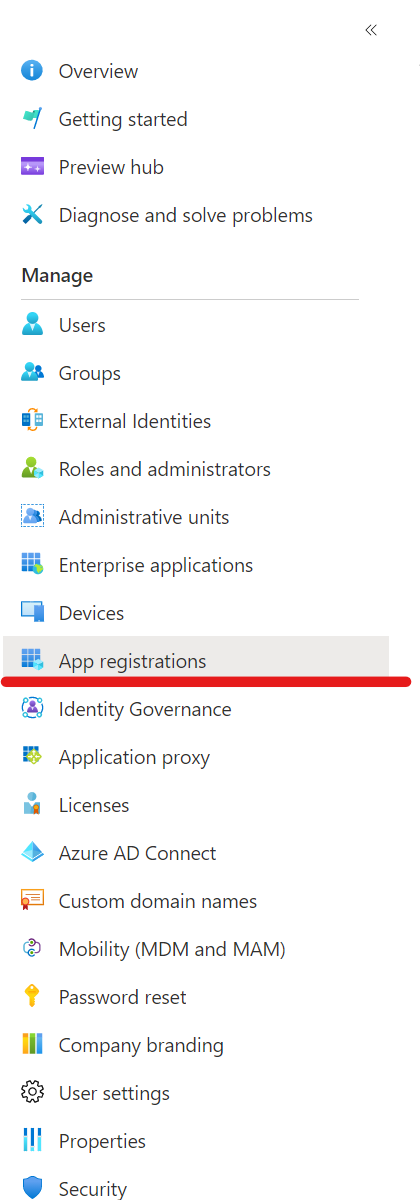
Task: Click the User settings gear icon
Action: pyautogui.click(x=32, y=1093)
